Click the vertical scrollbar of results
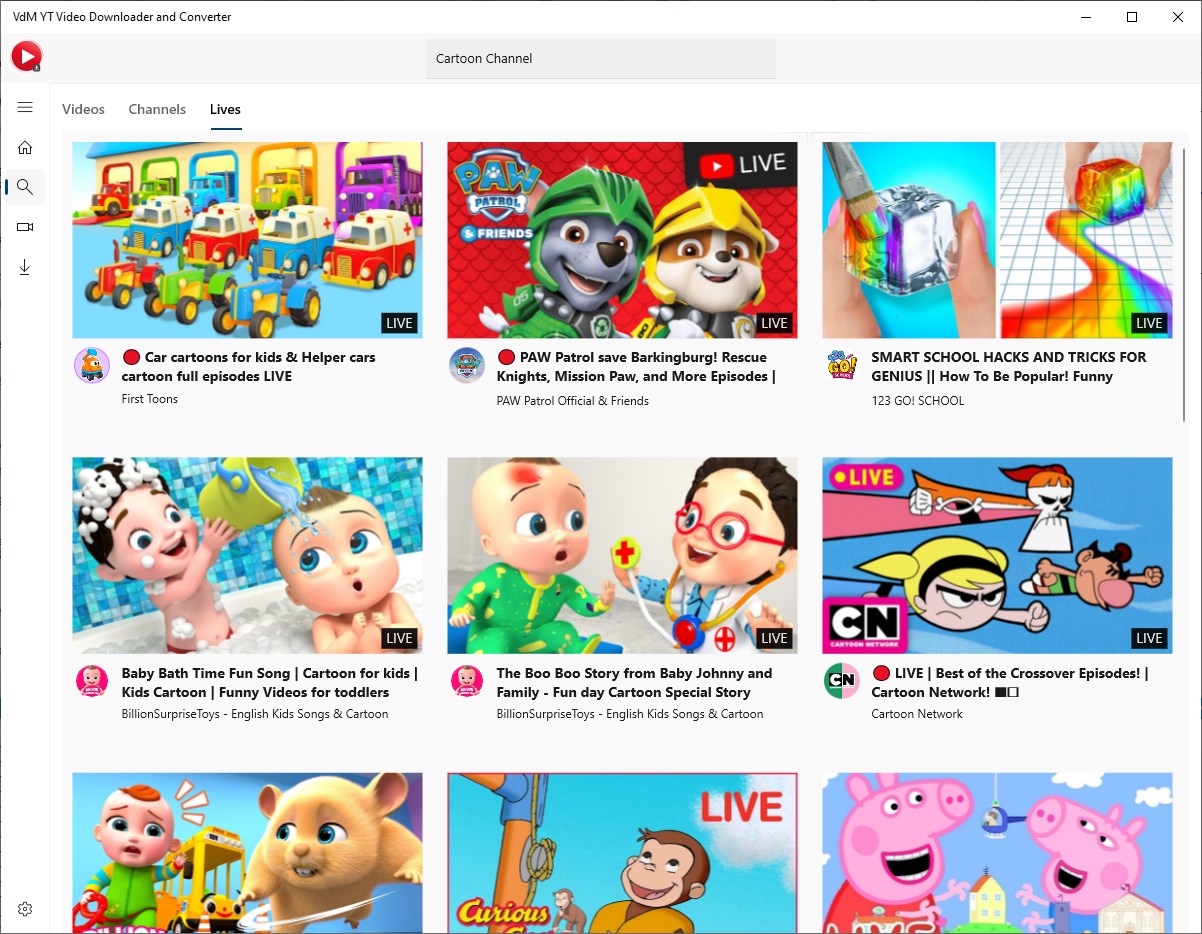 click(1186, 285)
